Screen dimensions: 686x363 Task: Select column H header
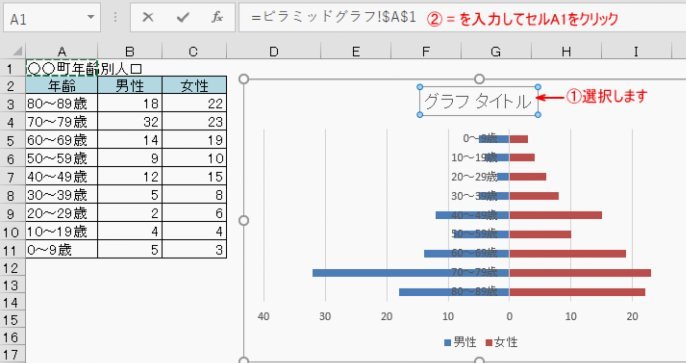(x=566, y=52)
